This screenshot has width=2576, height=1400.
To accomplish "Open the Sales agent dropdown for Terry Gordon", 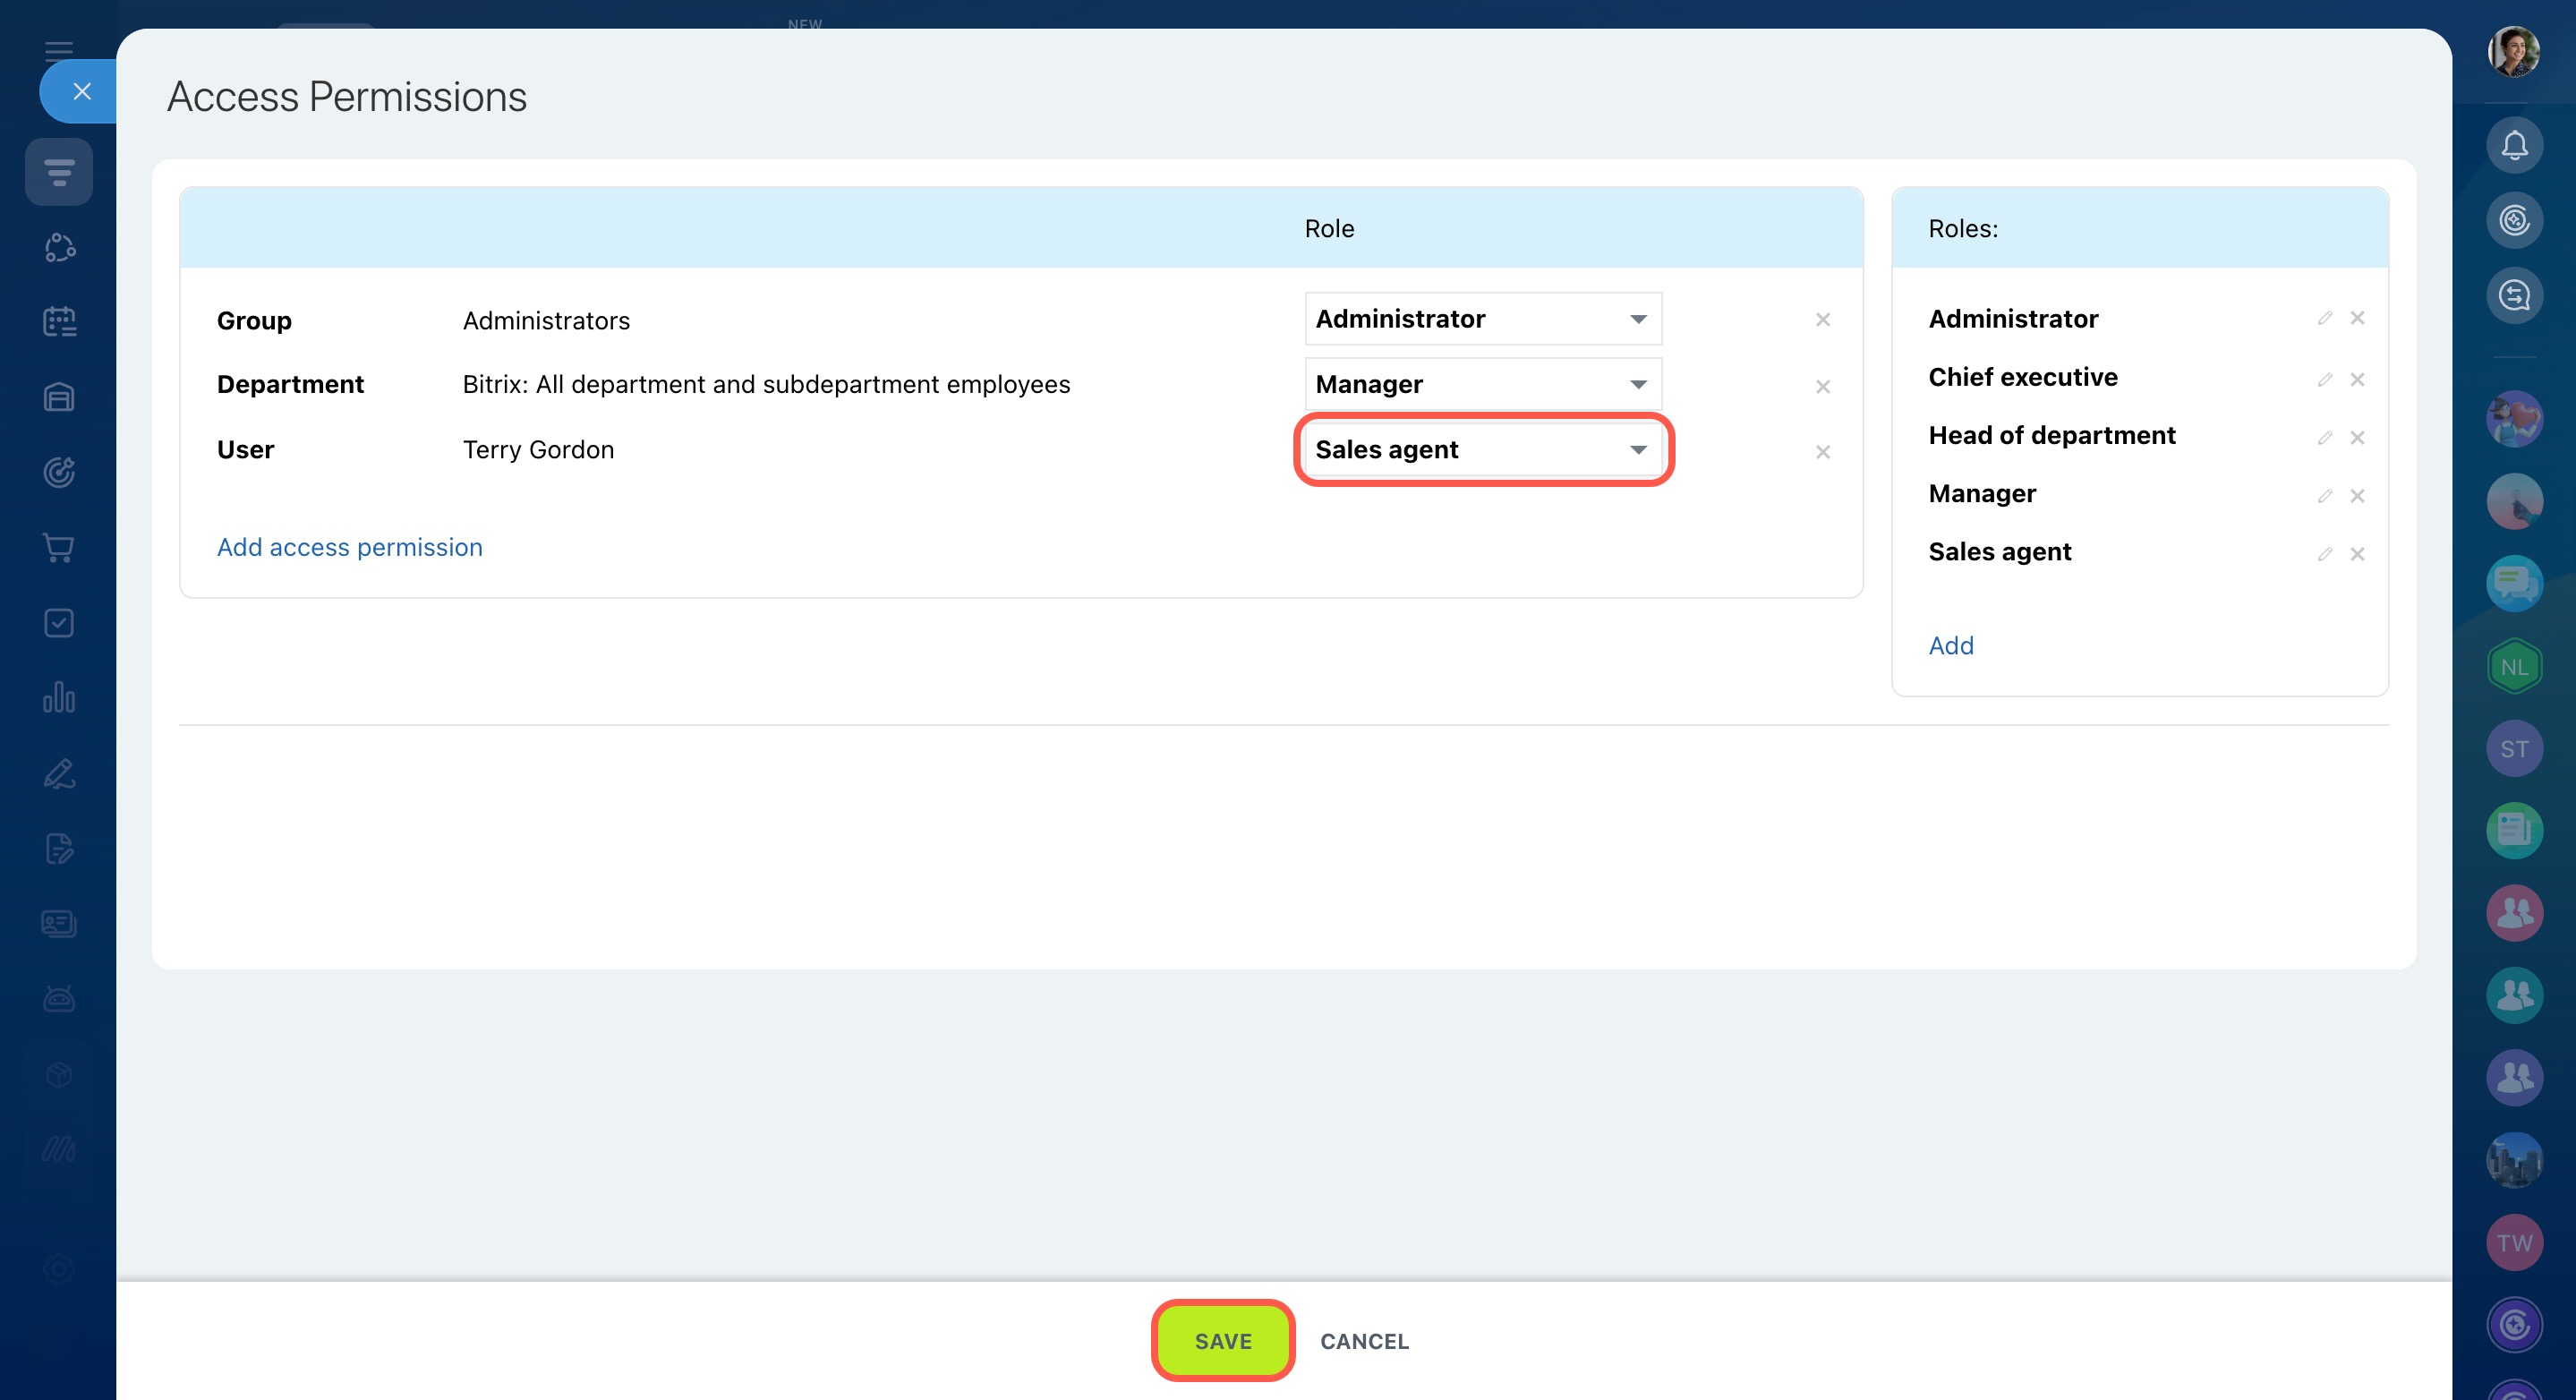I will [x=1482, y=450].
